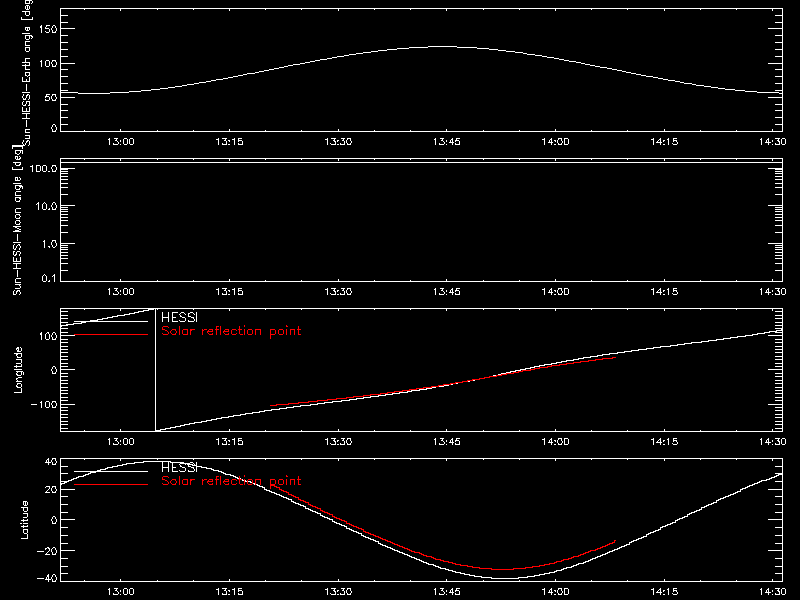800x600 pixels.
Task: Select the 10.0 tick label in Moon angle plot
Action: 46,206
